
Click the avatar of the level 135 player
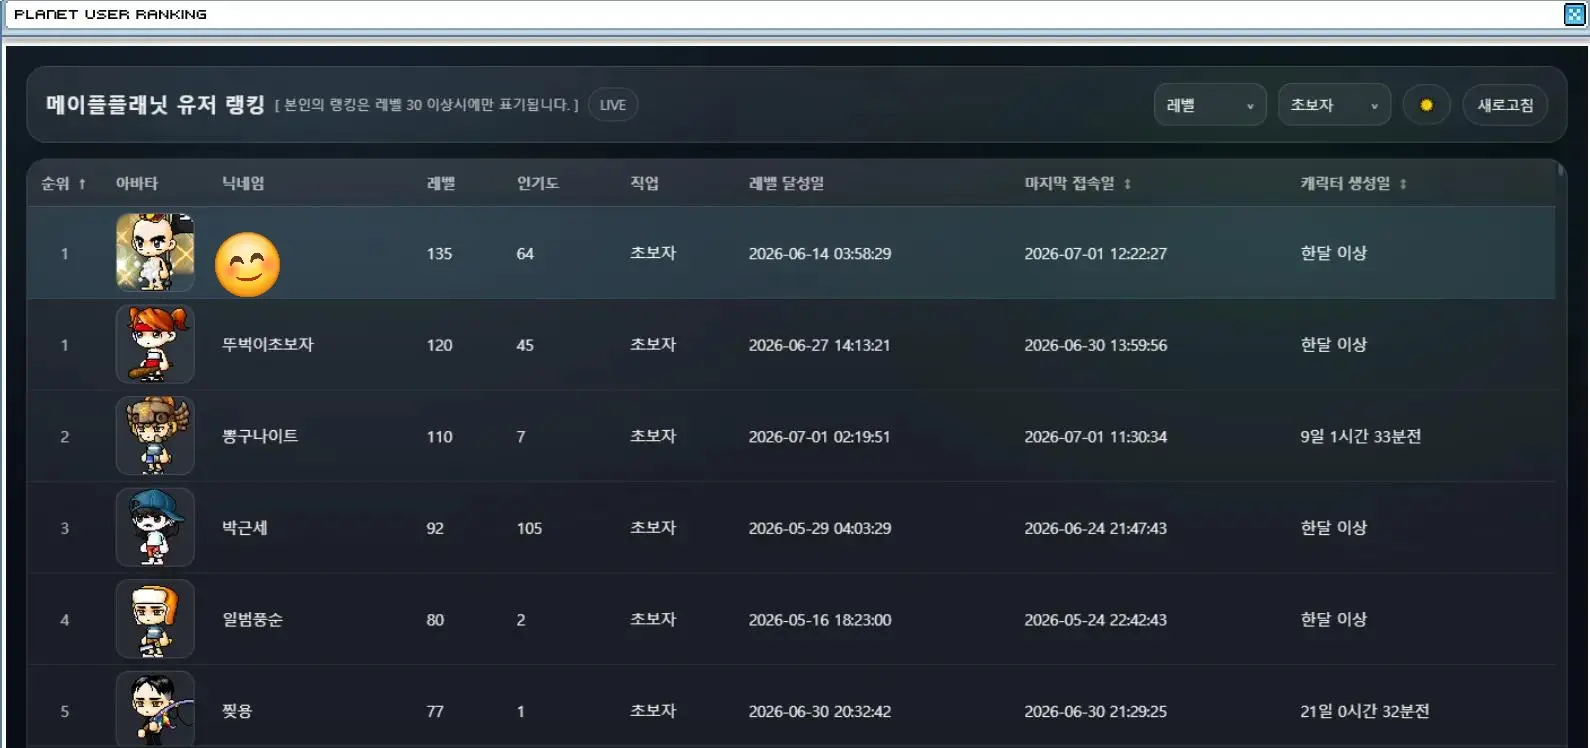tap(155, 252)
